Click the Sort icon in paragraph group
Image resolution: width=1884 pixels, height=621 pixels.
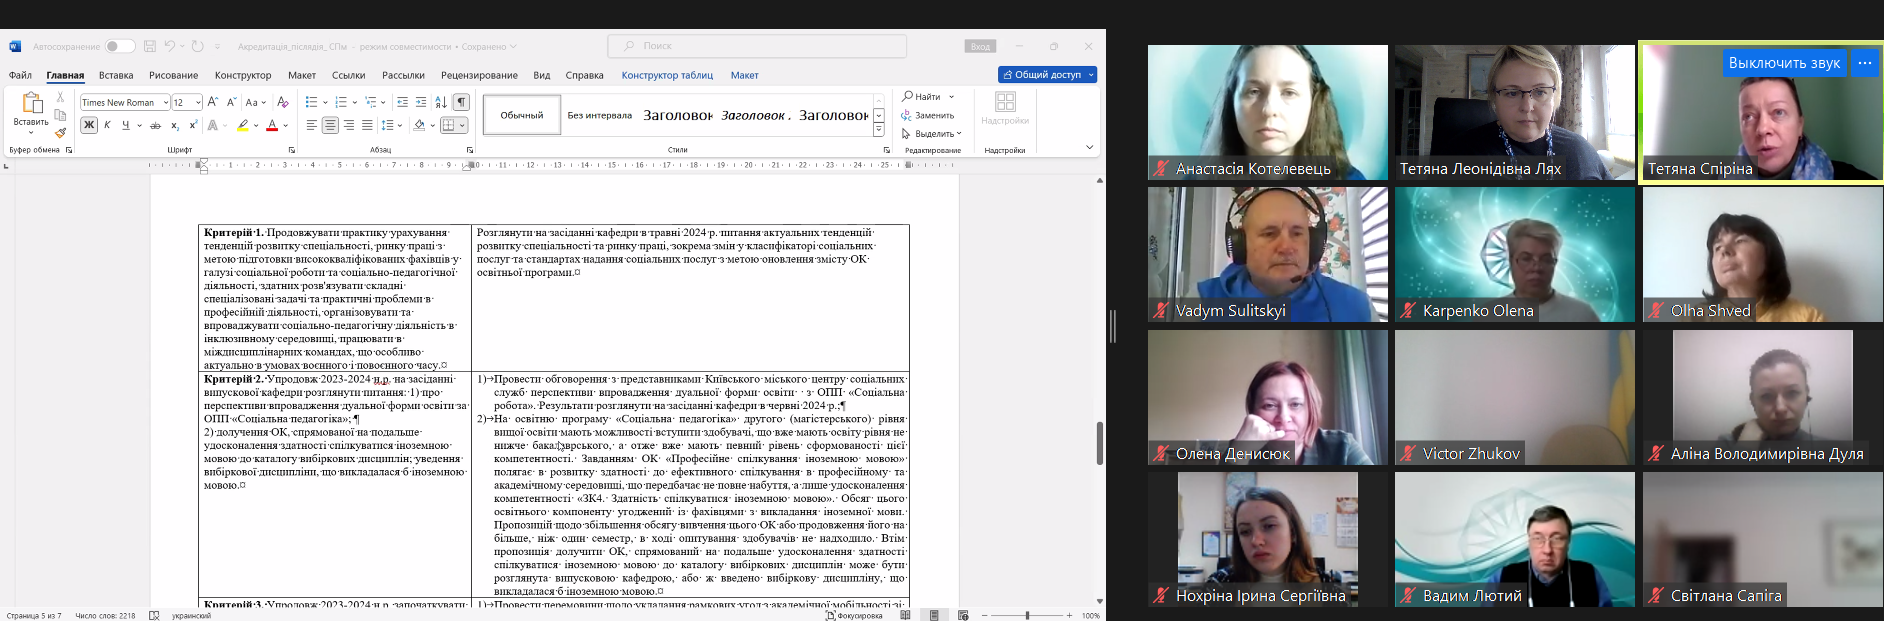click(x=441, y=102)
